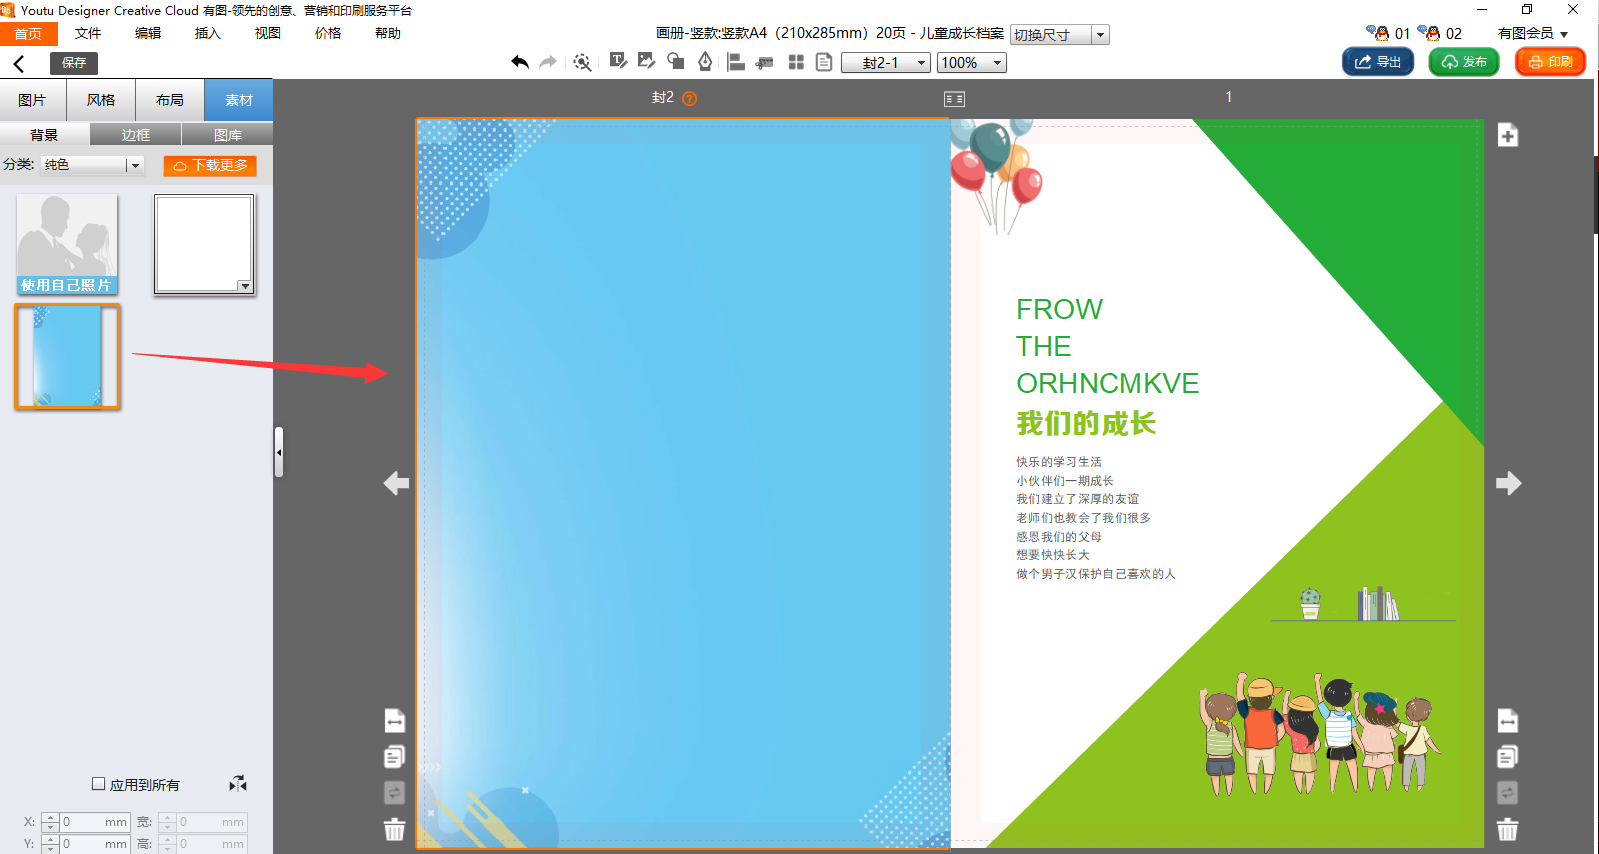Collapse the left side panel handle
This screenshot has width=1599, height=854.
pos(279,452)
